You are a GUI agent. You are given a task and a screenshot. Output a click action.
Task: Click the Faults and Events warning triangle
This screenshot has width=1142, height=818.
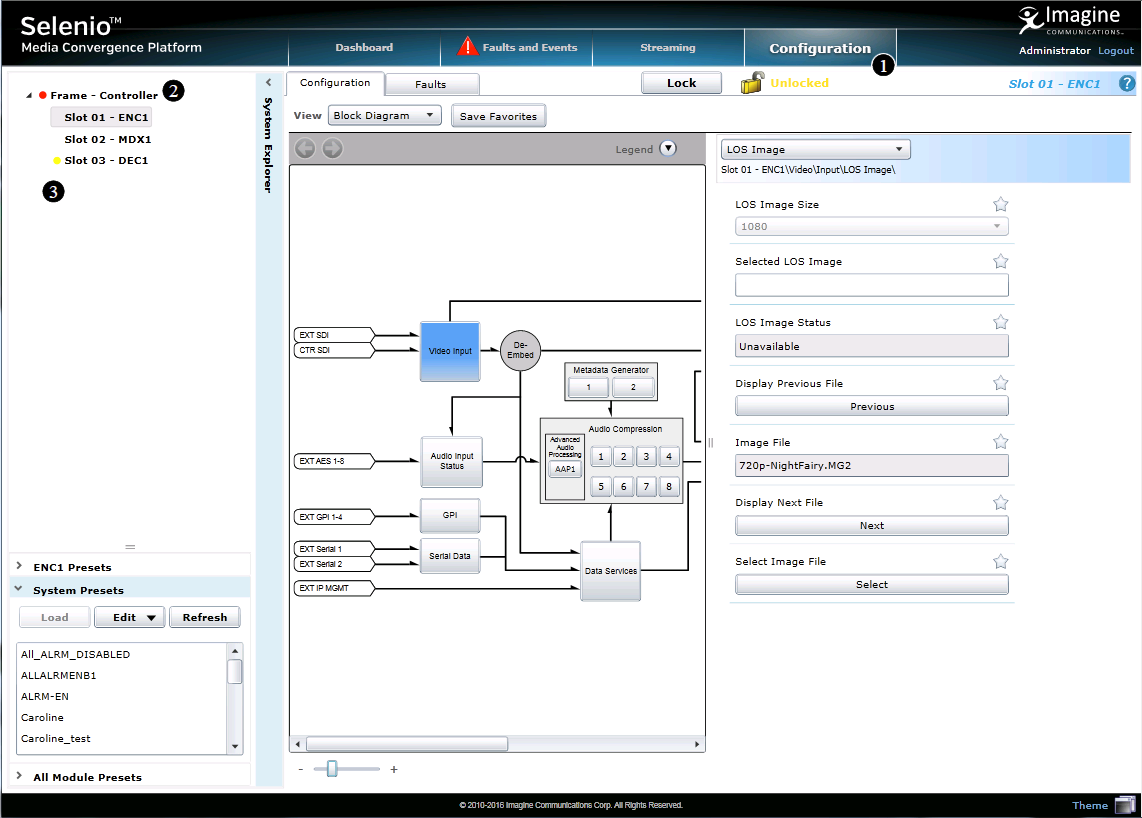coord(467,47)
